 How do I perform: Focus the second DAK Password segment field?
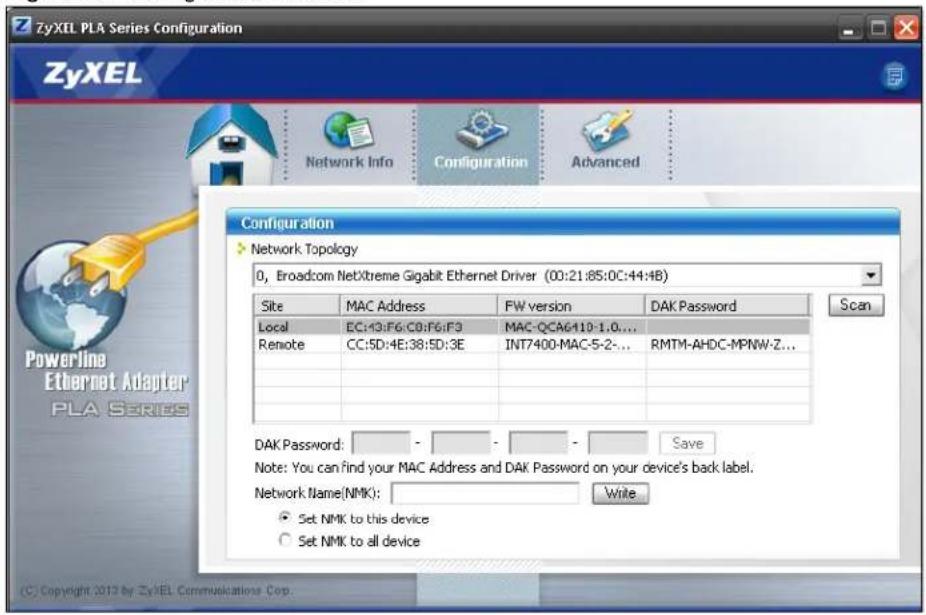(x=461, y=443)
